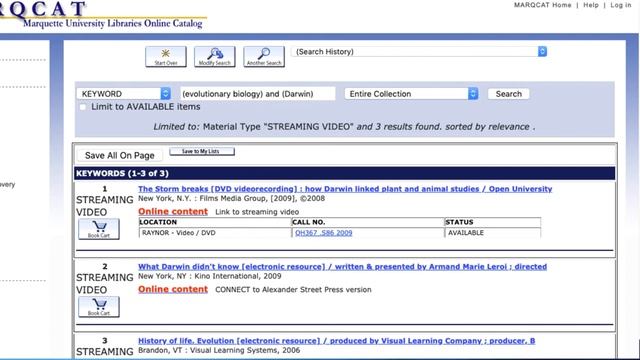Click Online content link for The Storm breaks
This screenshot has height=360, width=640.
pyautogui.click(x=173, y=211)
